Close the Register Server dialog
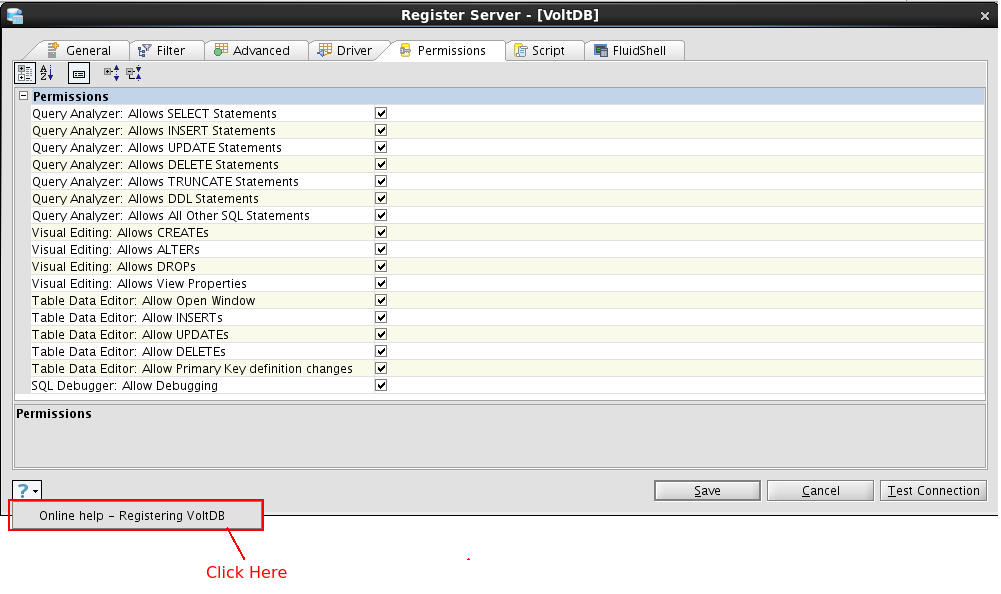 [x=984, y=16]
